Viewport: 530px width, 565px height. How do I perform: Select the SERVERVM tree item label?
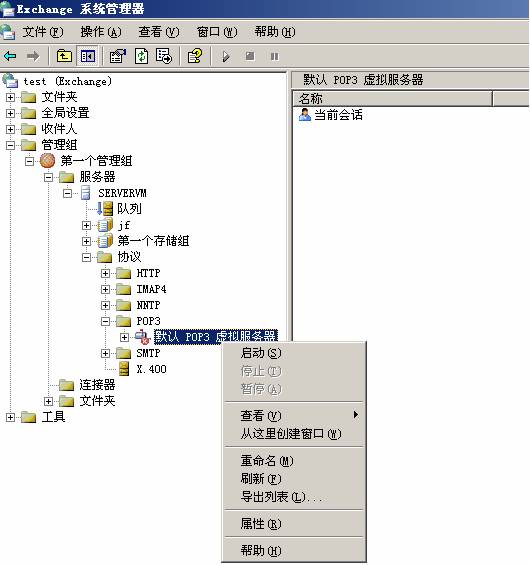pos(123,193)
